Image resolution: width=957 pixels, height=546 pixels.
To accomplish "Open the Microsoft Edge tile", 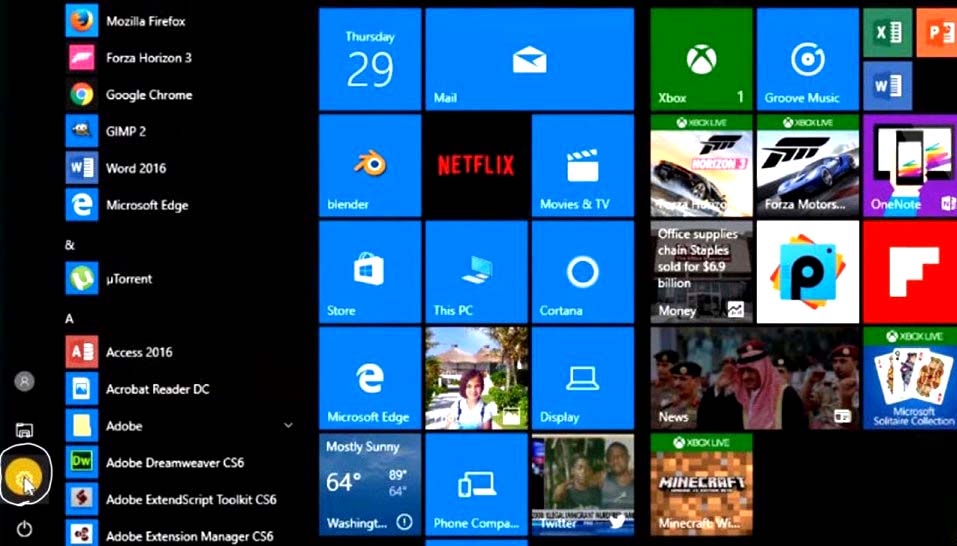I will tap(370, 378).
